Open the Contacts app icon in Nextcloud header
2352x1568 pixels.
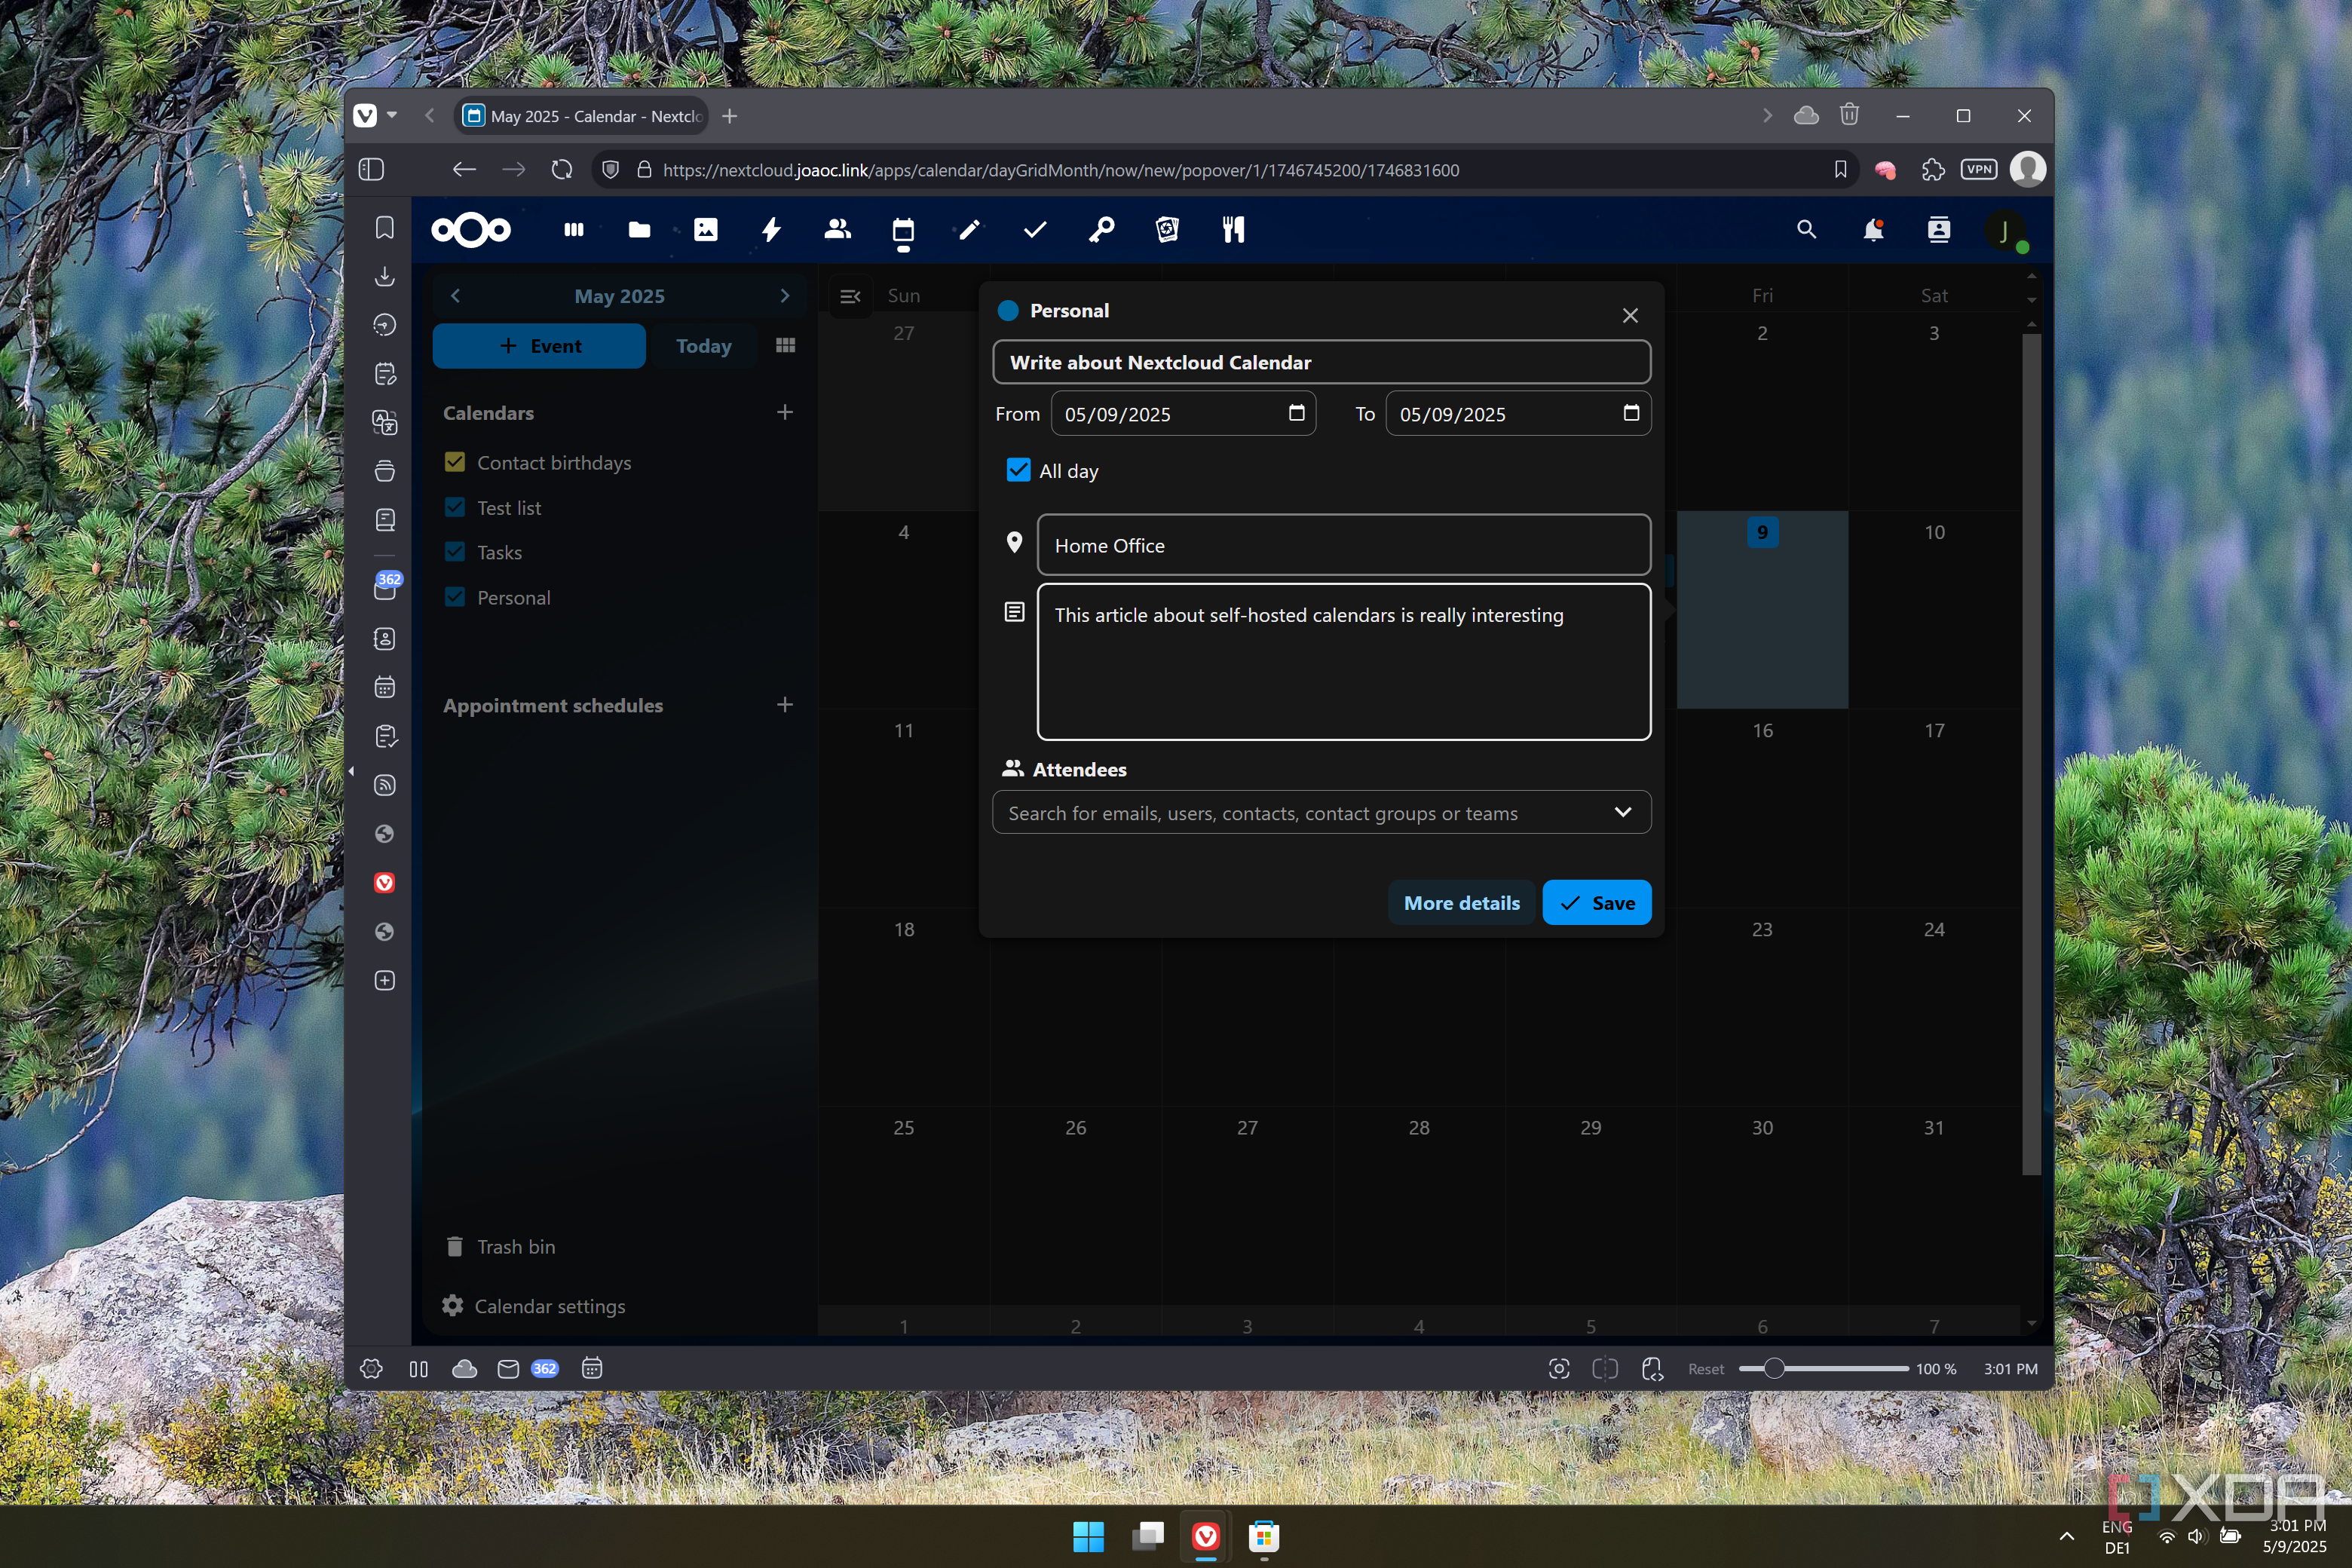[837, 230]
